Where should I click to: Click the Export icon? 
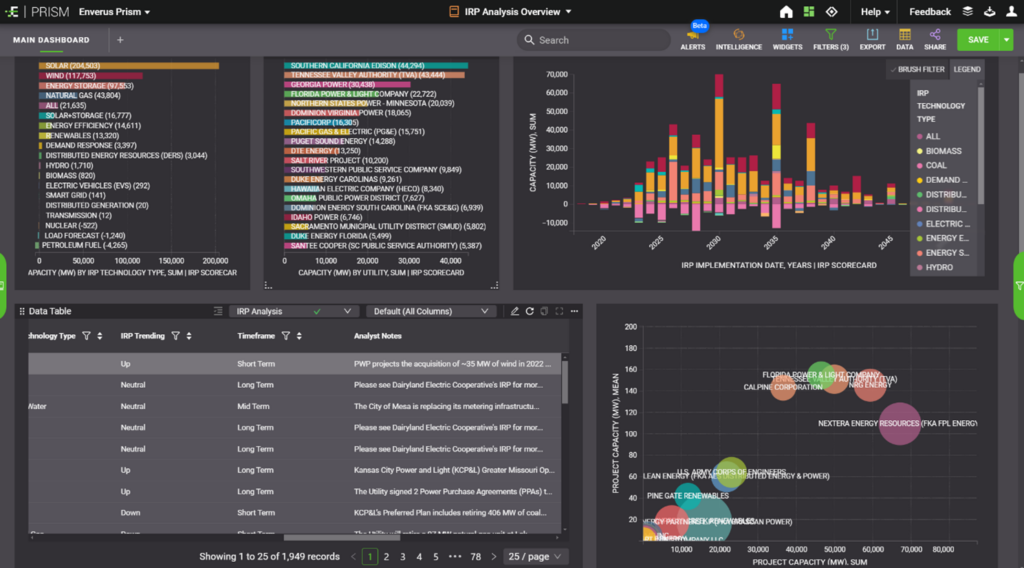(x=872, y=38)
